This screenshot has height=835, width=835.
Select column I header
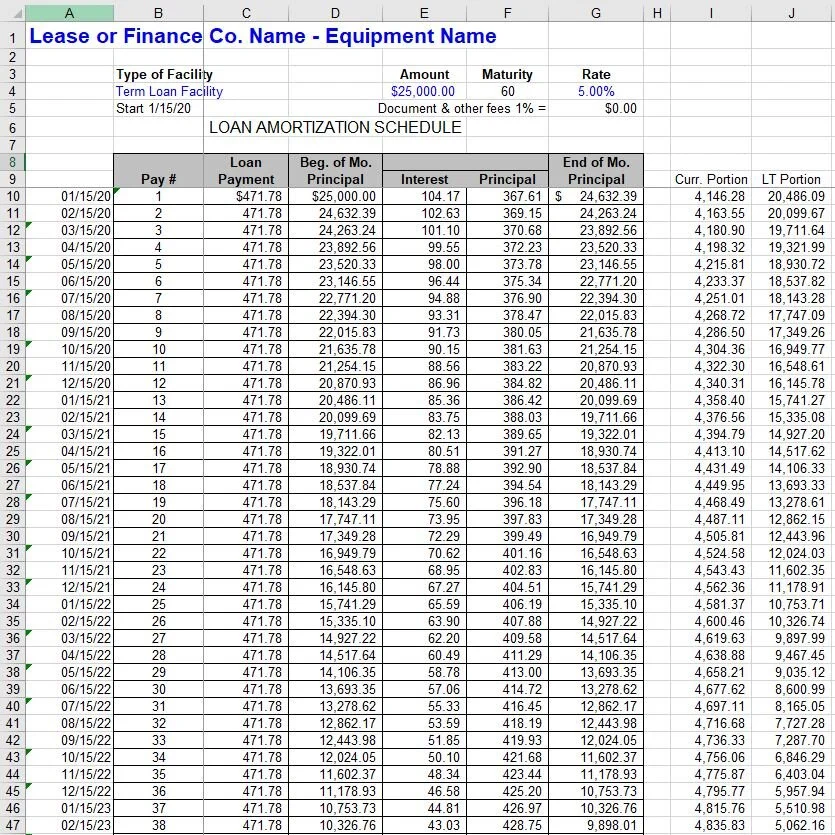711,13
